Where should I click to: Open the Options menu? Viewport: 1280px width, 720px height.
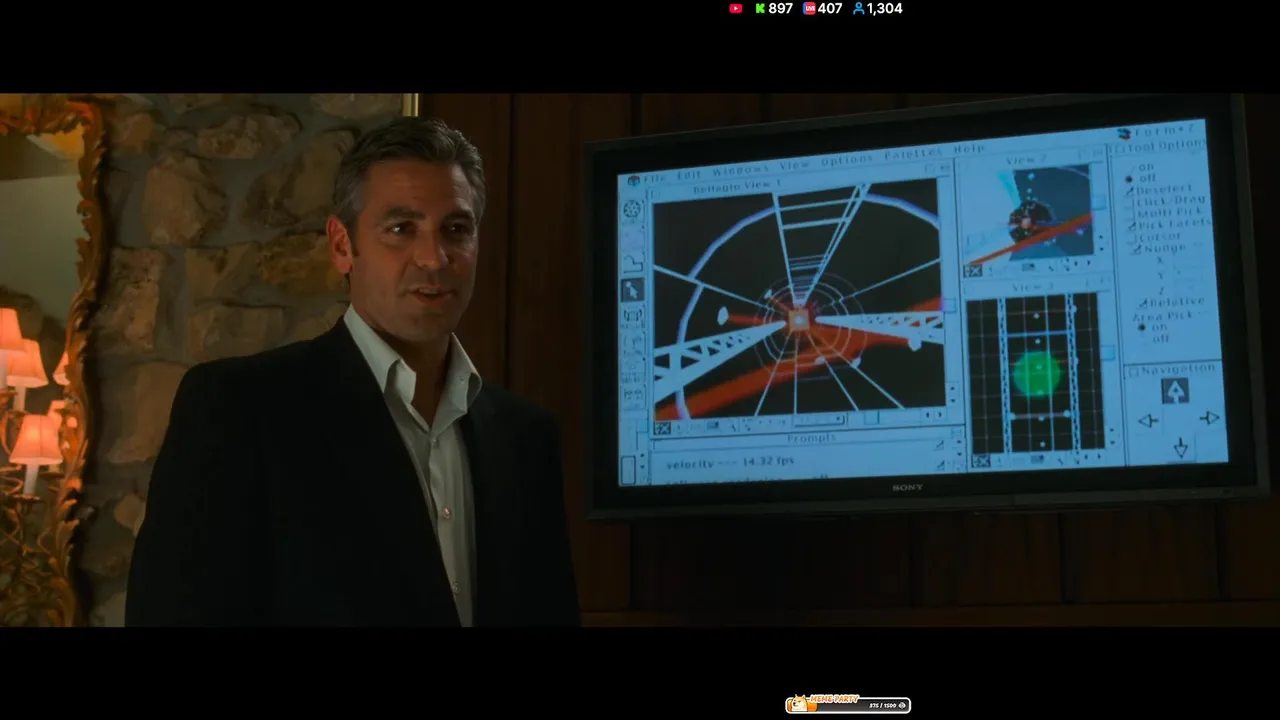pos(846,160)
